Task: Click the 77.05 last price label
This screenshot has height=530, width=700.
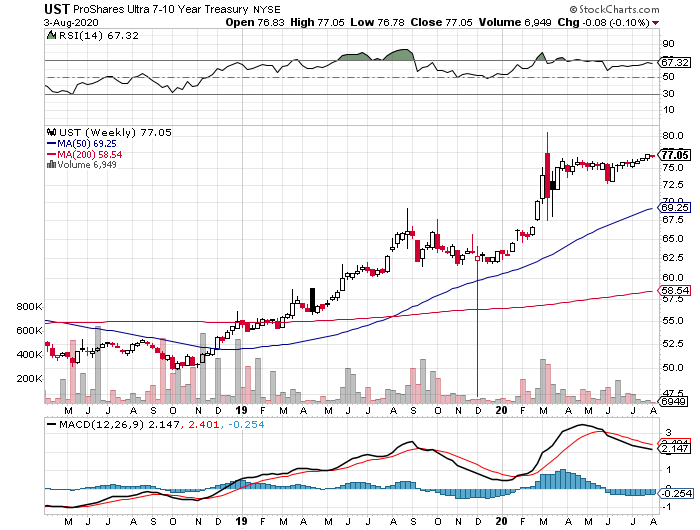Action: click(675, 155)
